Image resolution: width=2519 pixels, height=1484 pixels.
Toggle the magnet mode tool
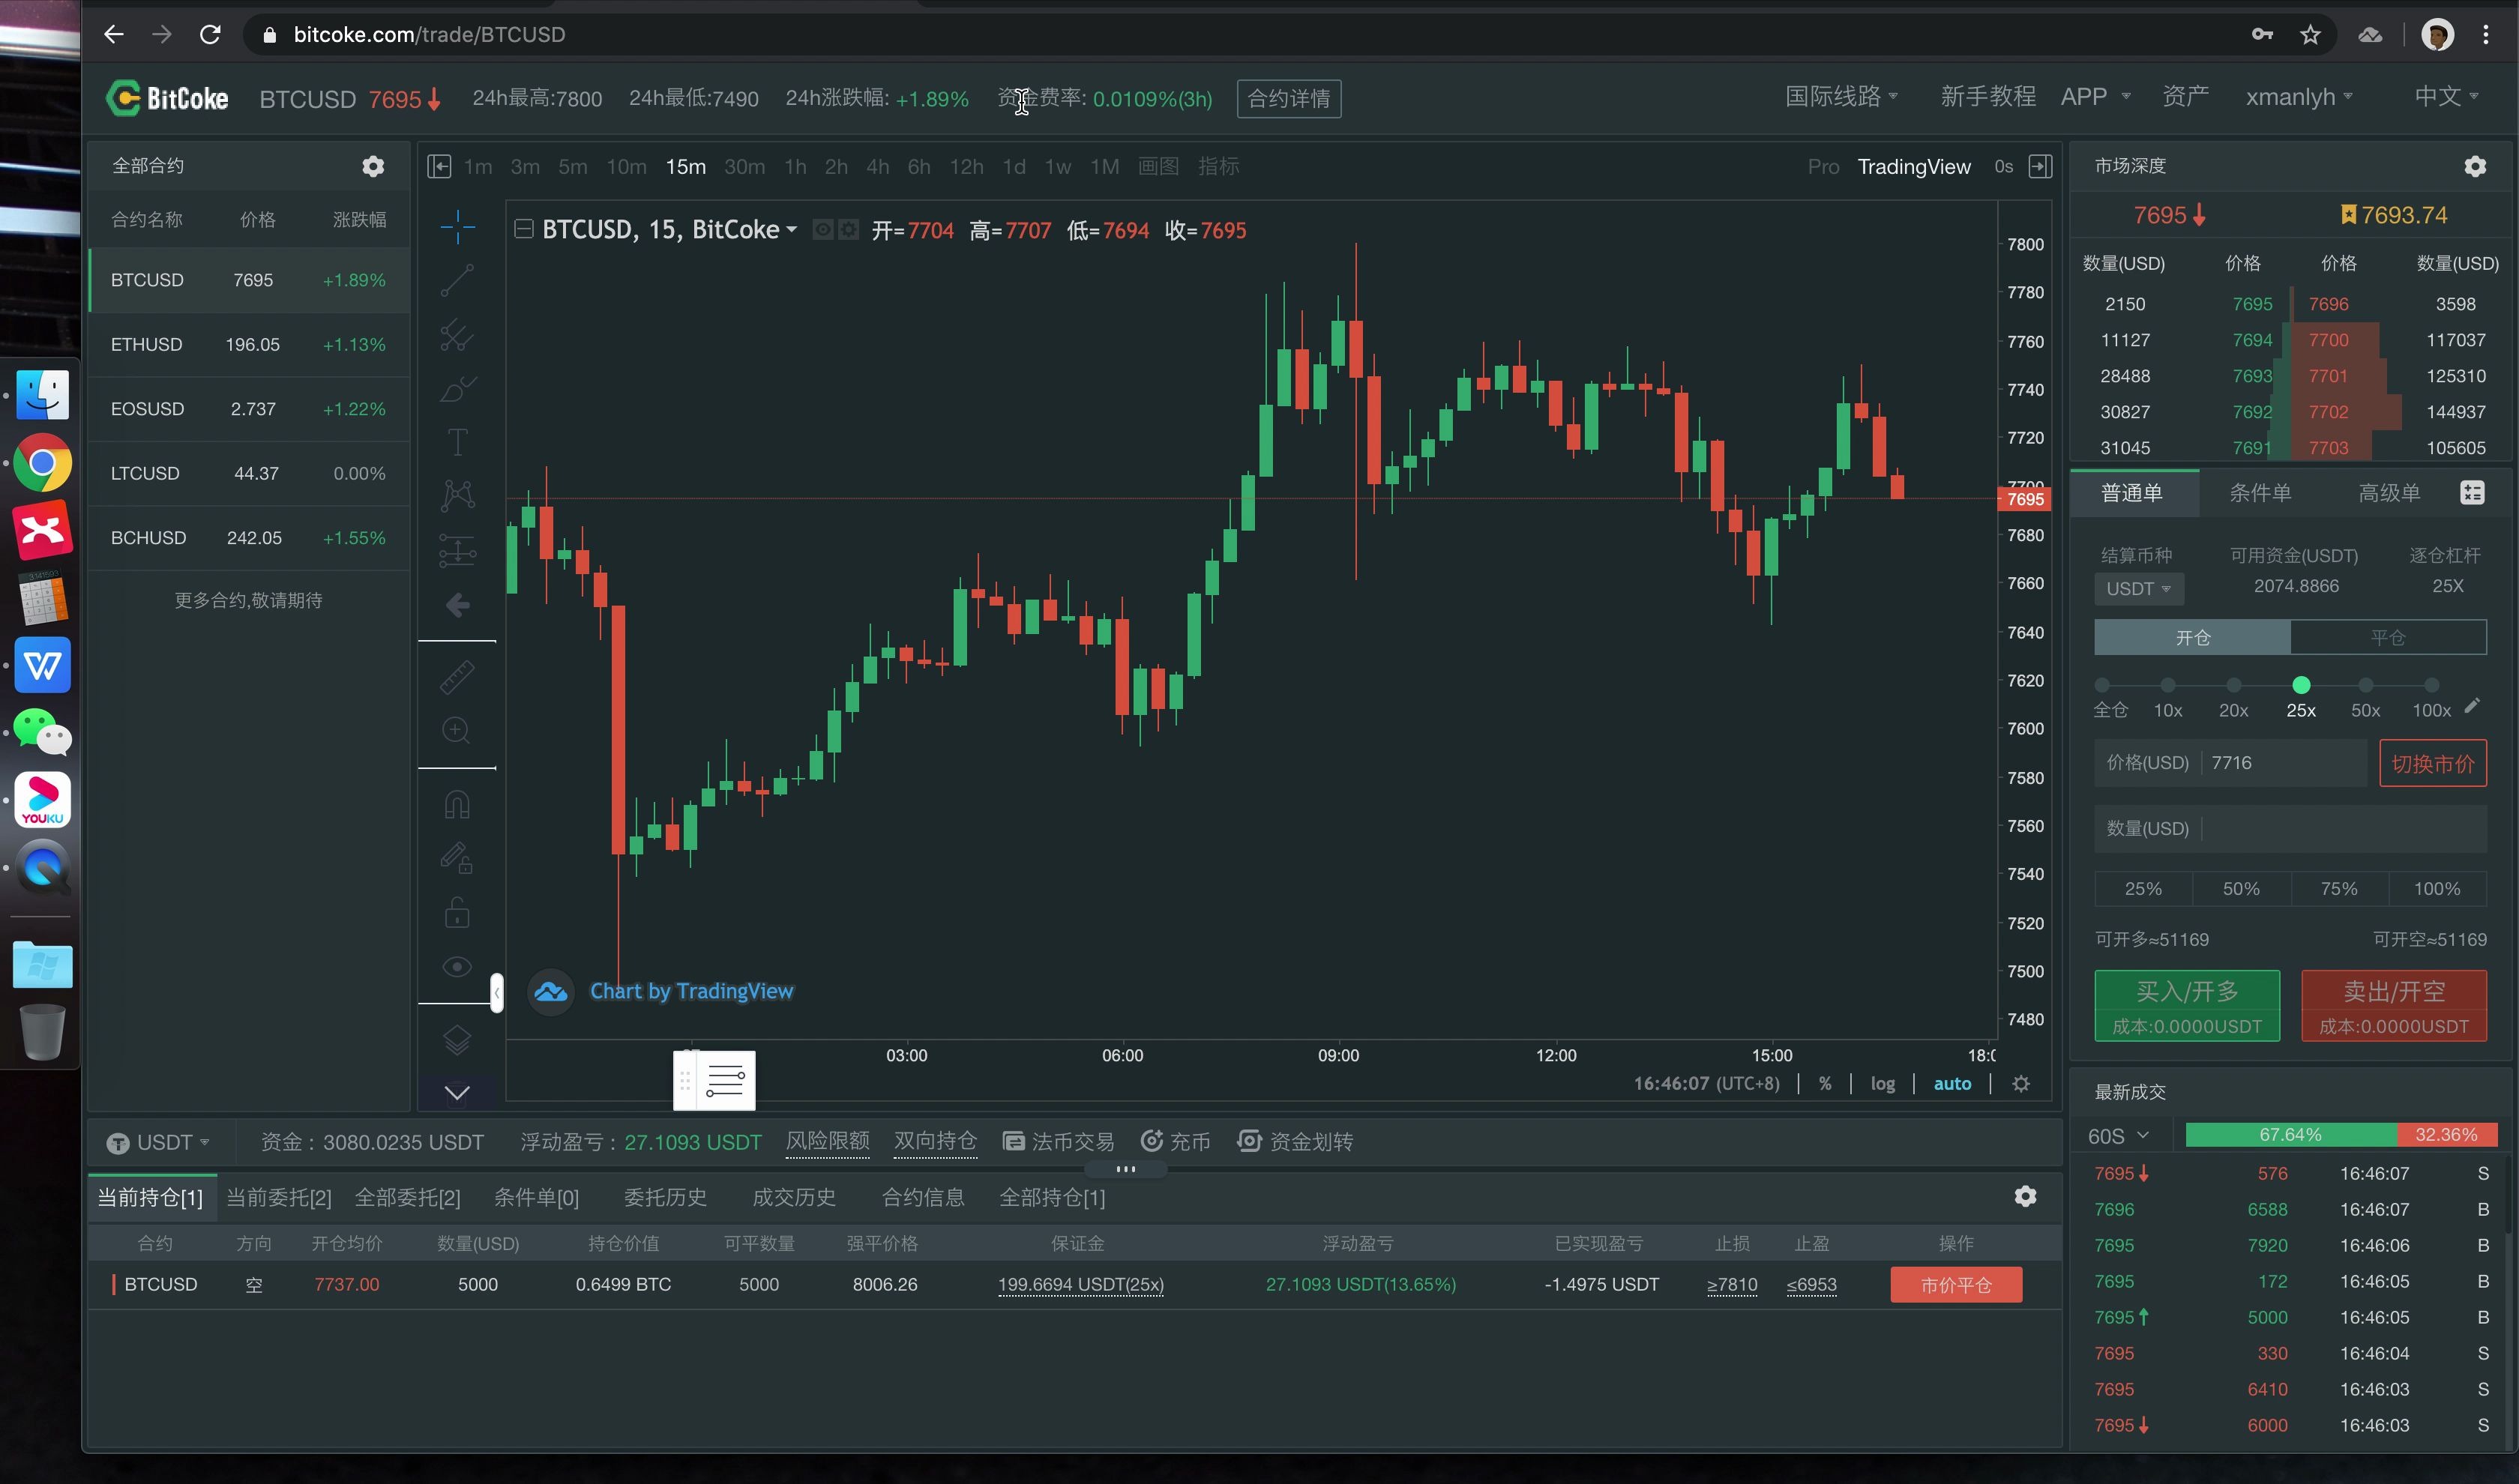457,804
